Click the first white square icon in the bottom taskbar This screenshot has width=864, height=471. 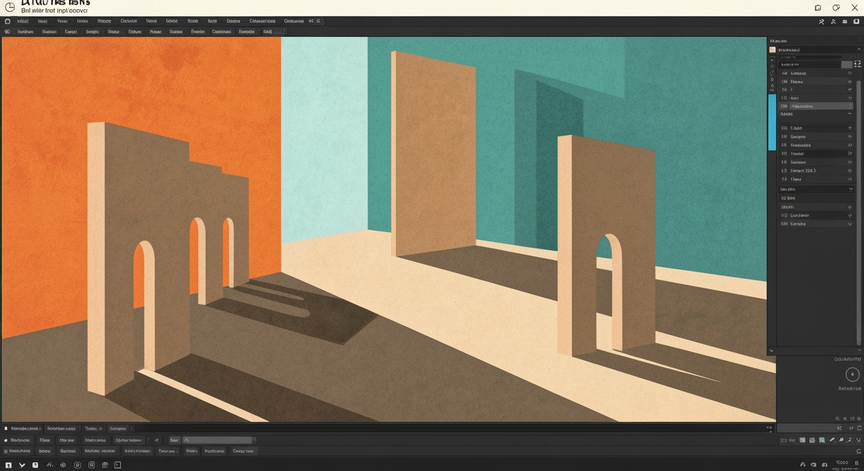click(8, 465)
